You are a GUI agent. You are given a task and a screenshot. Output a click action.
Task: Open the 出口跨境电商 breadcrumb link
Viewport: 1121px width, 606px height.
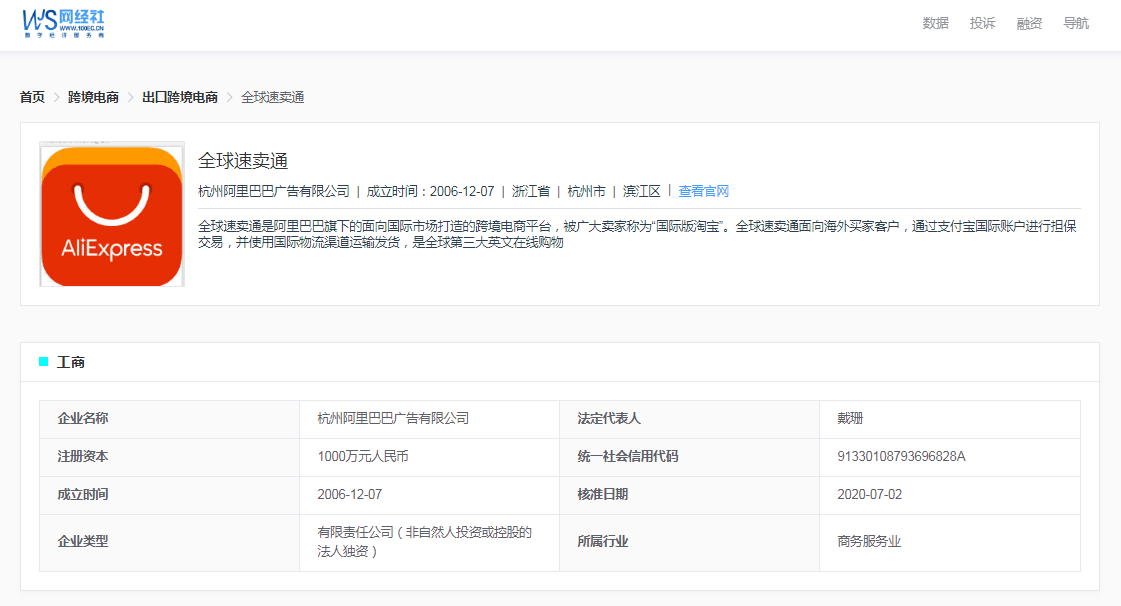tap(179, 97)
